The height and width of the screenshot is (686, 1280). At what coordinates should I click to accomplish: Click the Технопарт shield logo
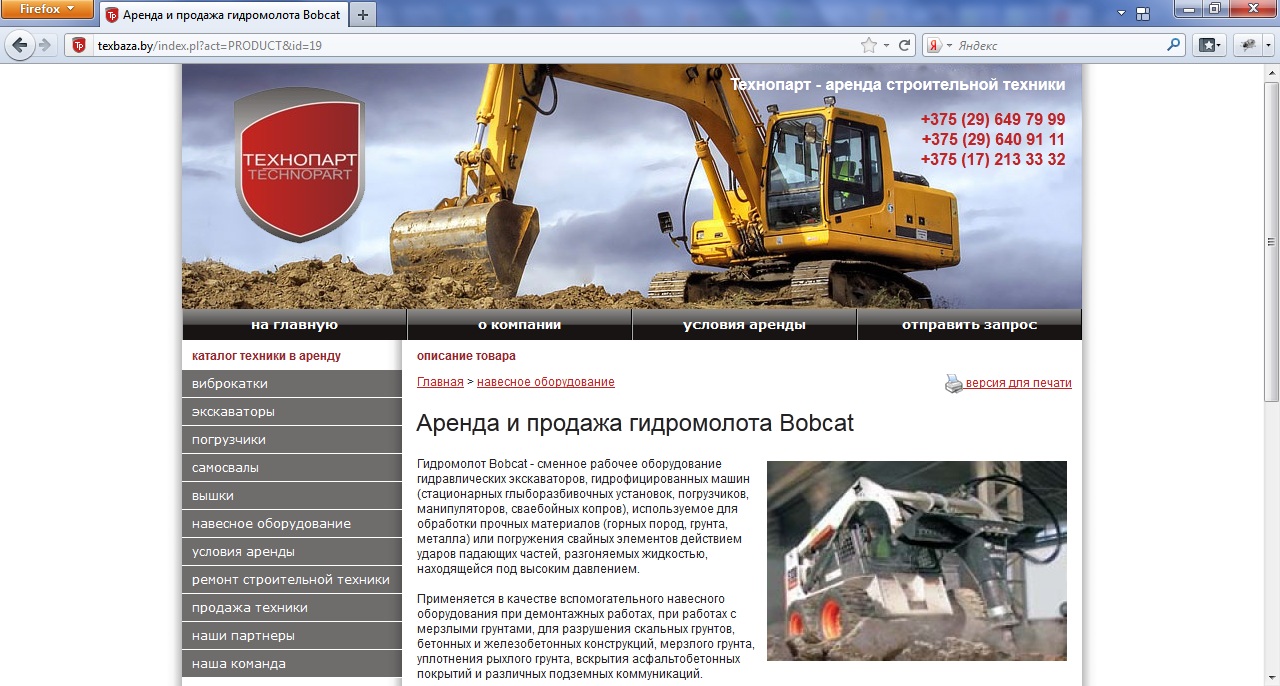point(299,164)
